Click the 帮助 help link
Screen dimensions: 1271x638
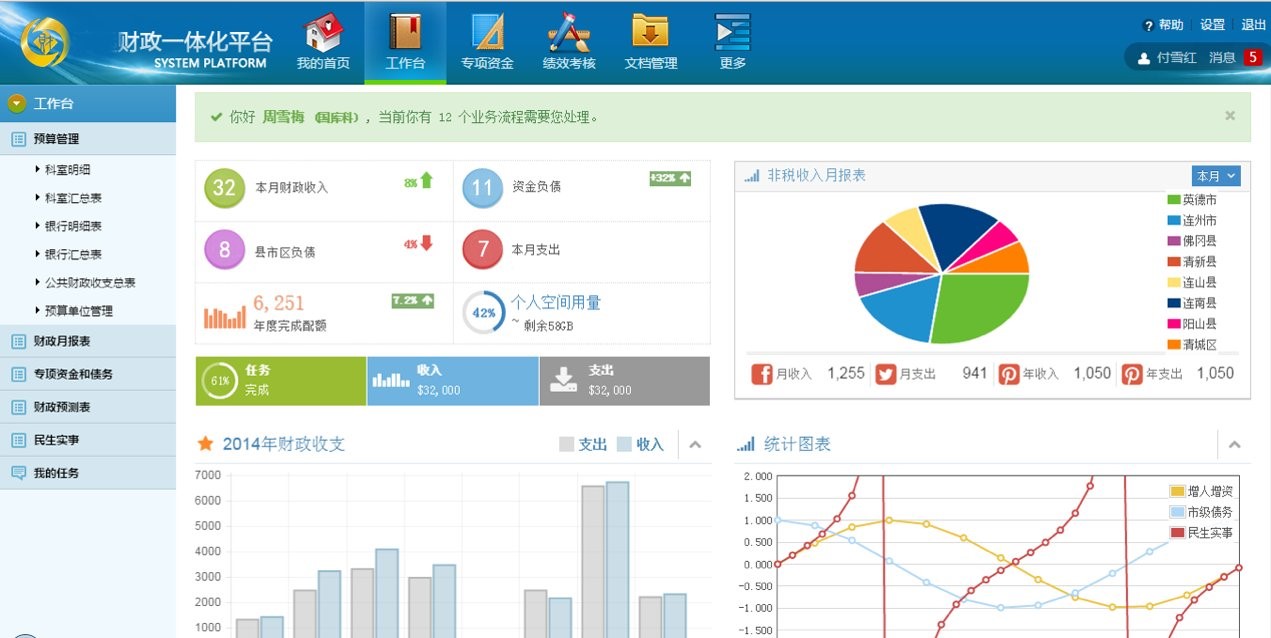(x=1163, y=25)
